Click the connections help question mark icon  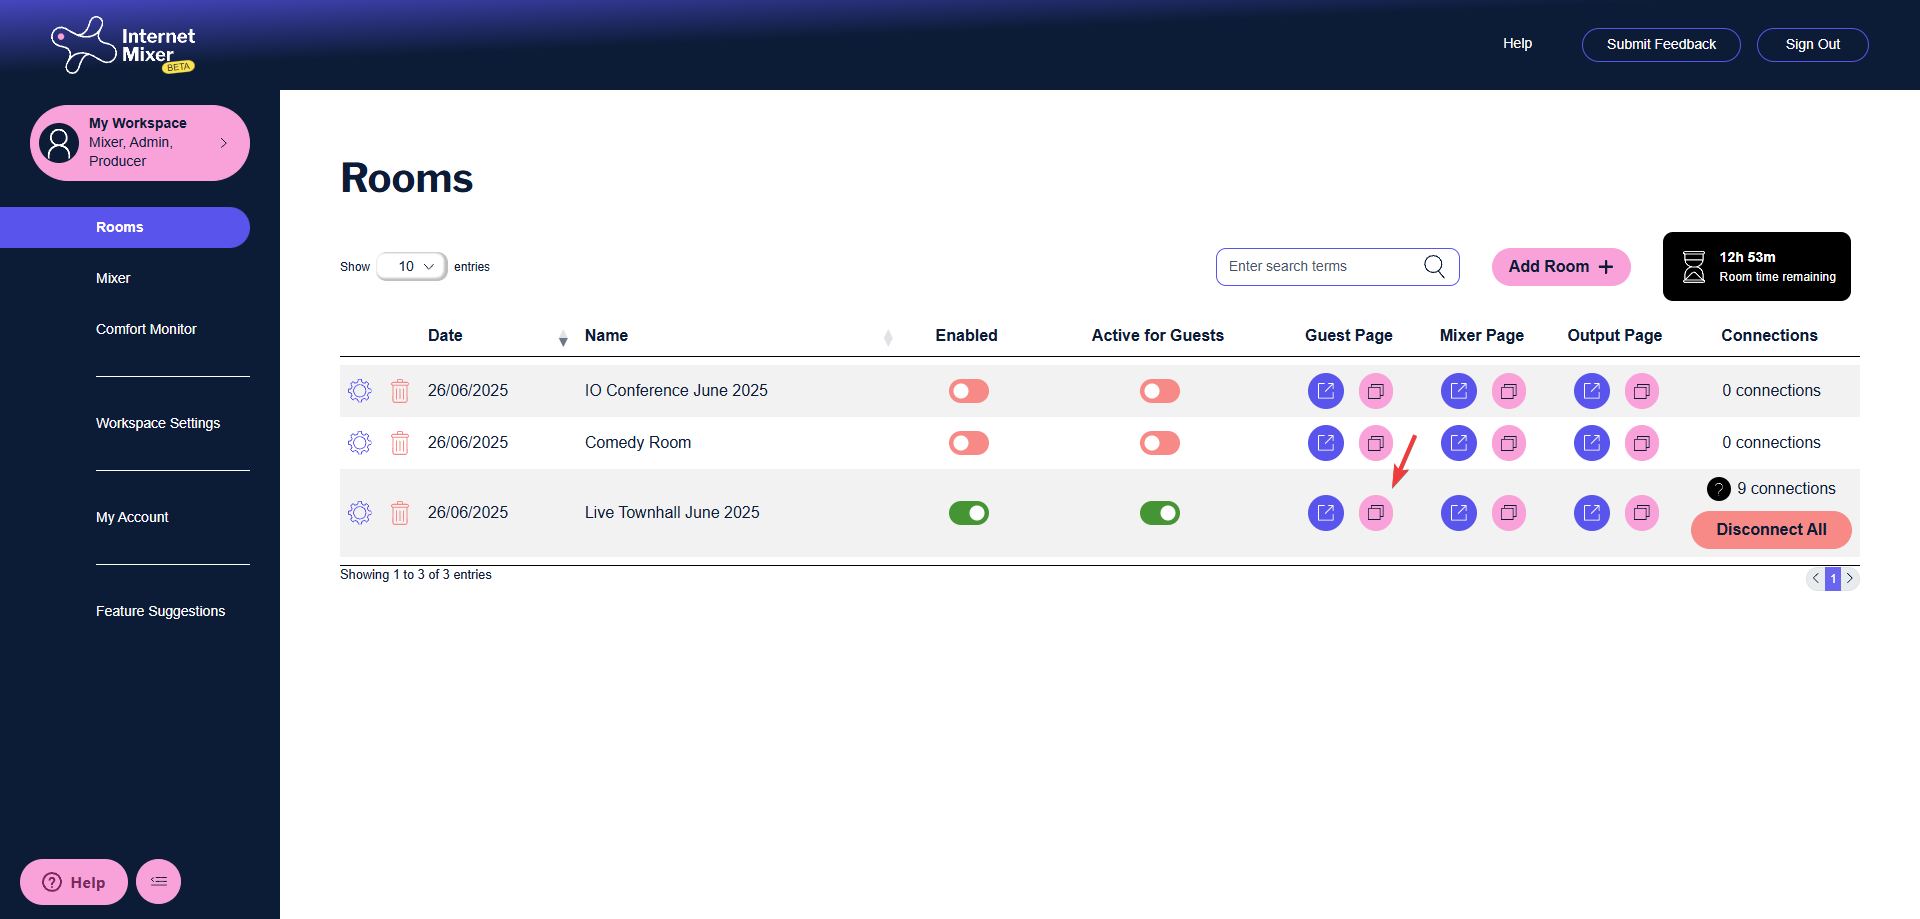pos(1718,489)
